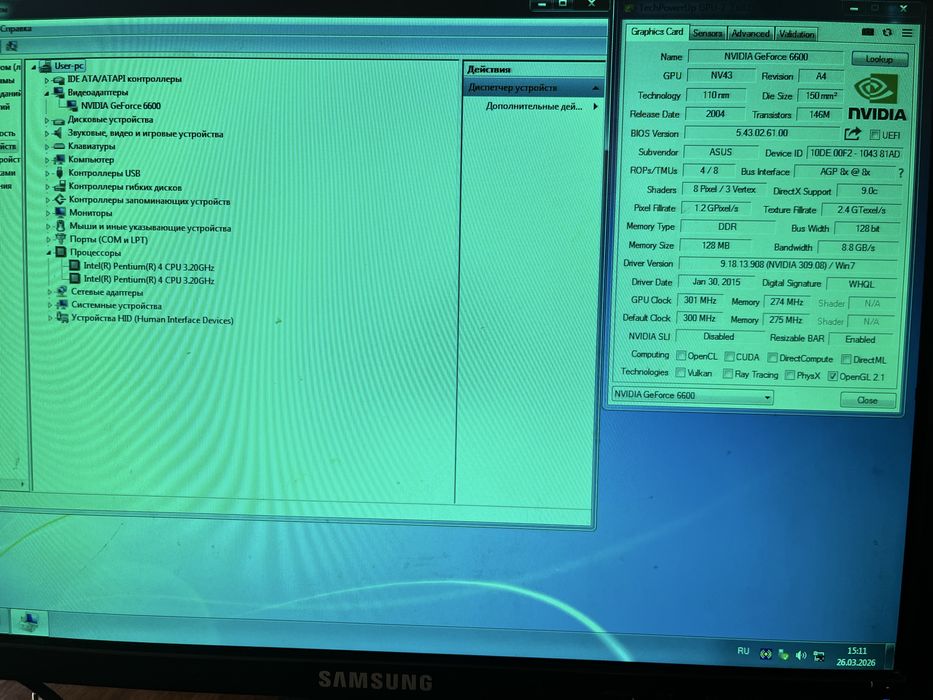Click GPU-Z refresh icon
933x700 pixels.
pos(887,32)
